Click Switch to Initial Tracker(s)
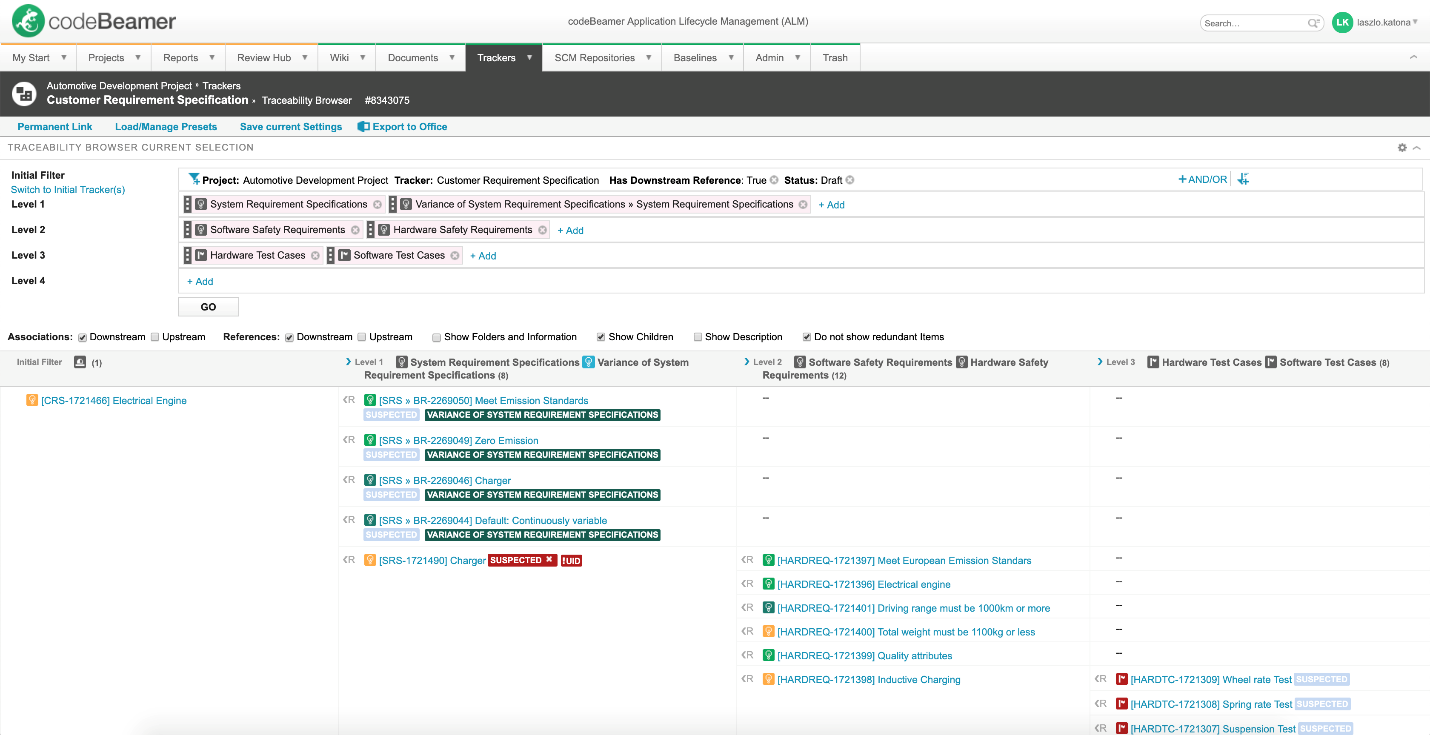 (68, 190)
